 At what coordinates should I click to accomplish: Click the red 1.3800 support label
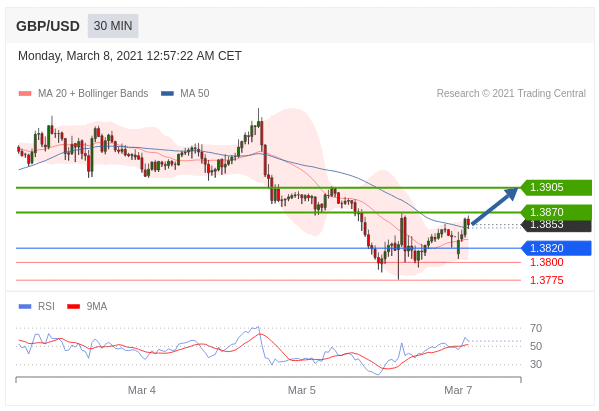(x=547, y=262)
